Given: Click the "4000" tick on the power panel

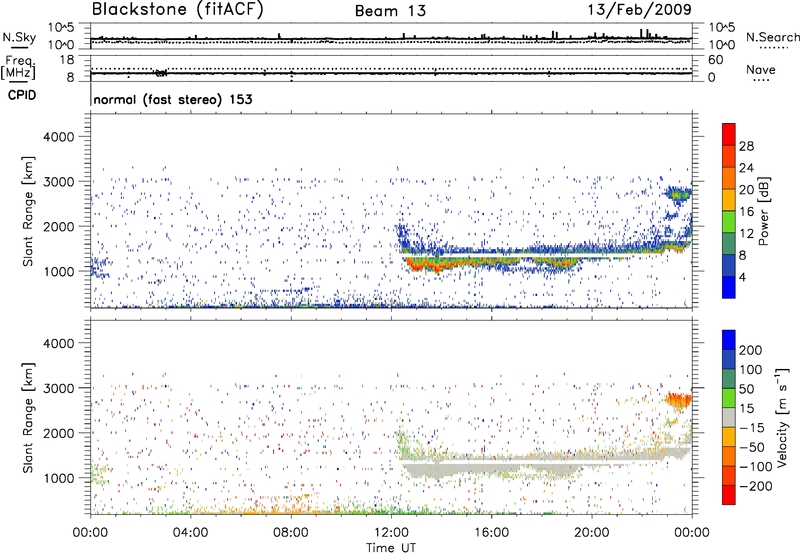Looking at the screenshot, I should (x=59, y=137).
